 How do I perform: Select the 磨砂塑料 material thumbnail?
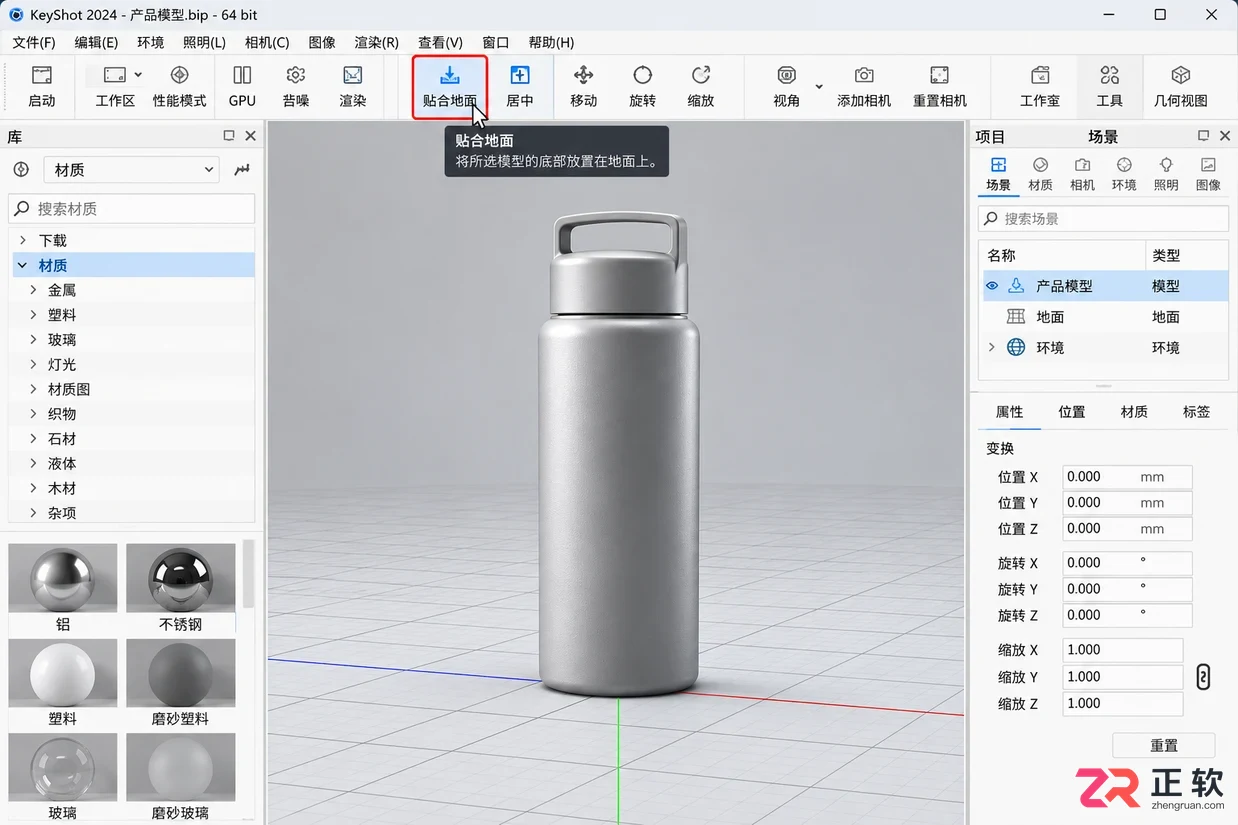tap(181, 673)
